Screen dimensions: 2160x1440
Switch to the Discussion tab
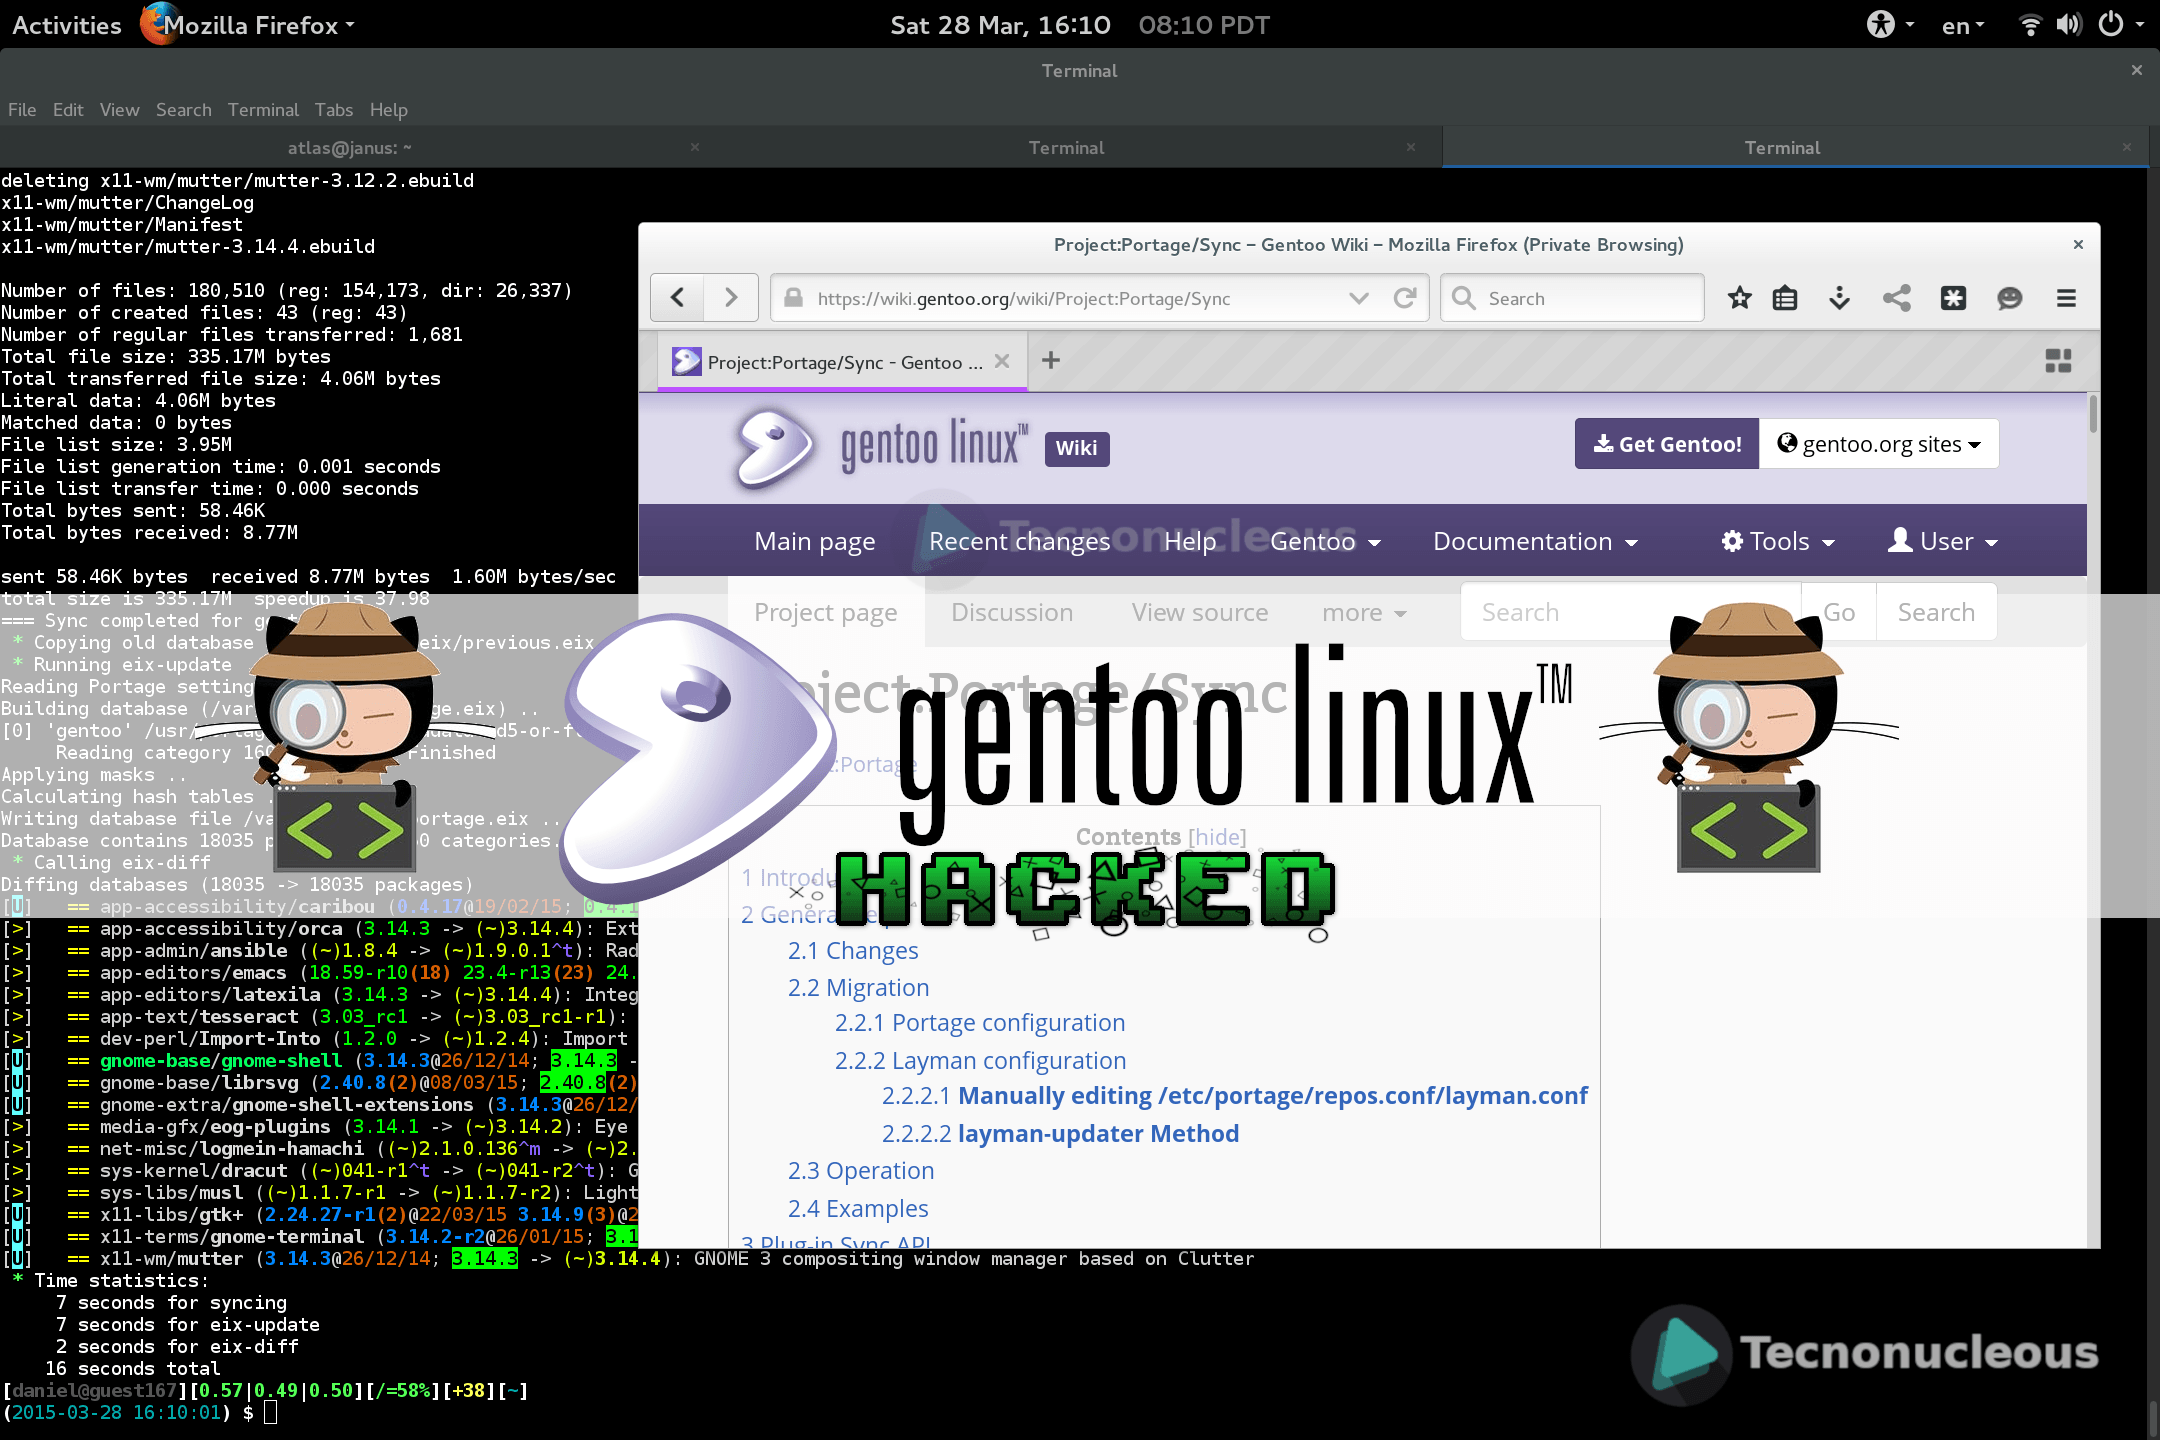(x=1012, y=612)
